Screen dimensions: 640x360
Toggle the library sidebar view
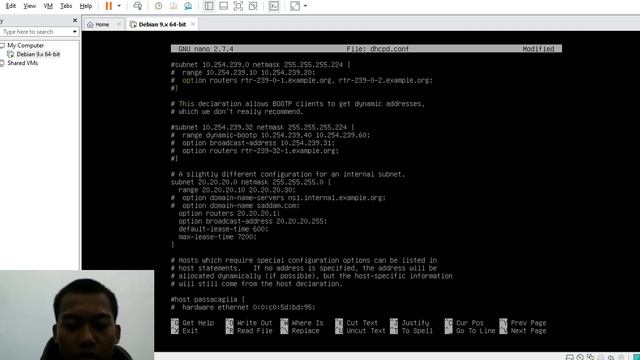[209, 6]
